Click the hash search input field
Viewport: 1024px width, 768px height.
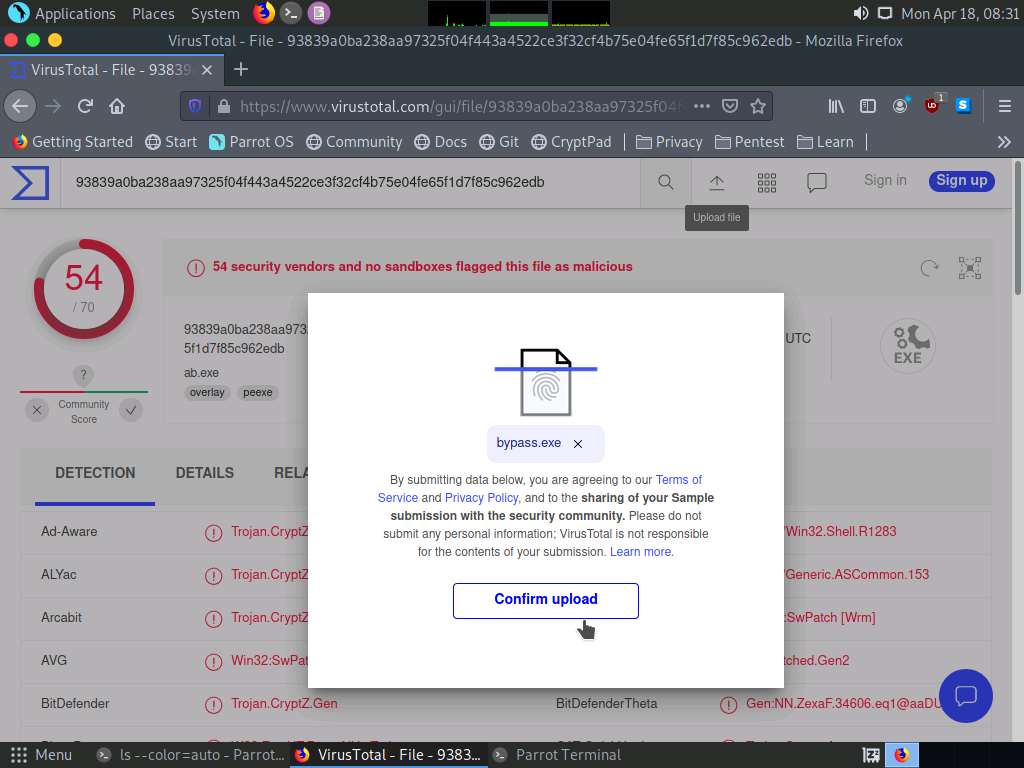tap(350, 182)
